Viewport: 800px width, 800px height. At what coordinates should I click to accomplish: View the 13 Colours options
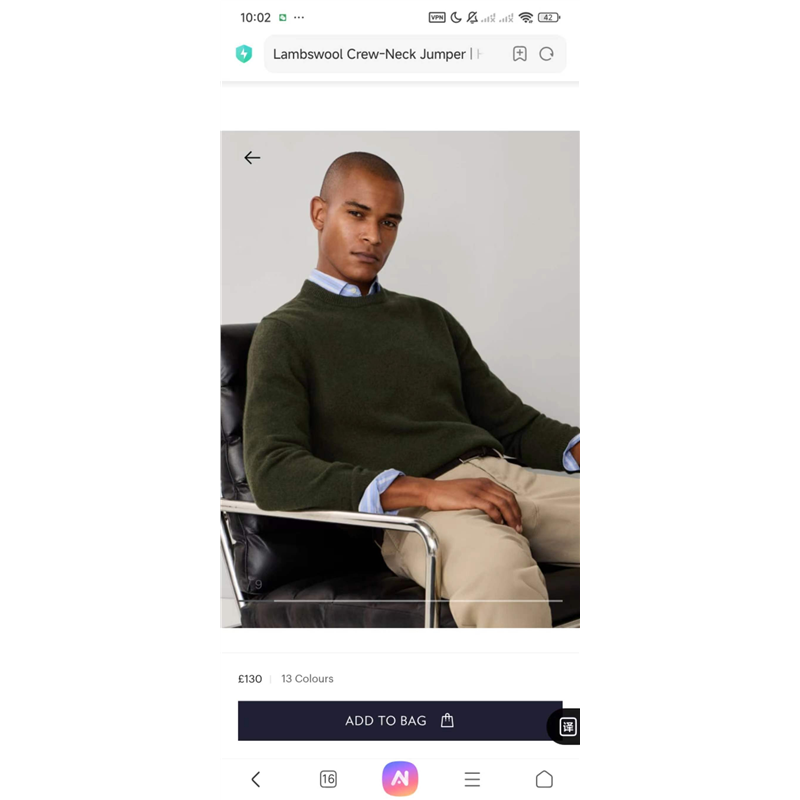click(307, 679)
